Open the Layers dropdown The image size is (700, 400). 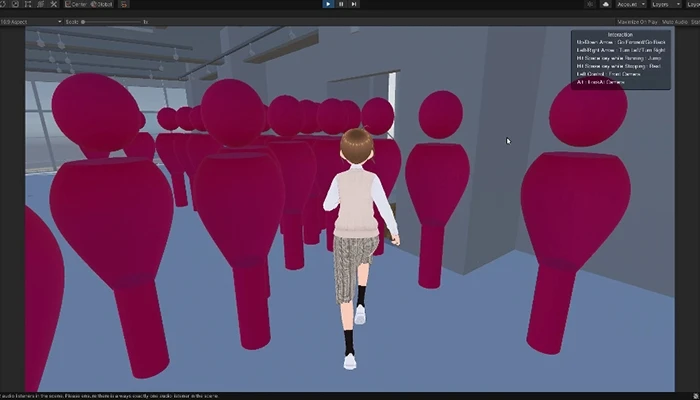click(x=666, y=4)
